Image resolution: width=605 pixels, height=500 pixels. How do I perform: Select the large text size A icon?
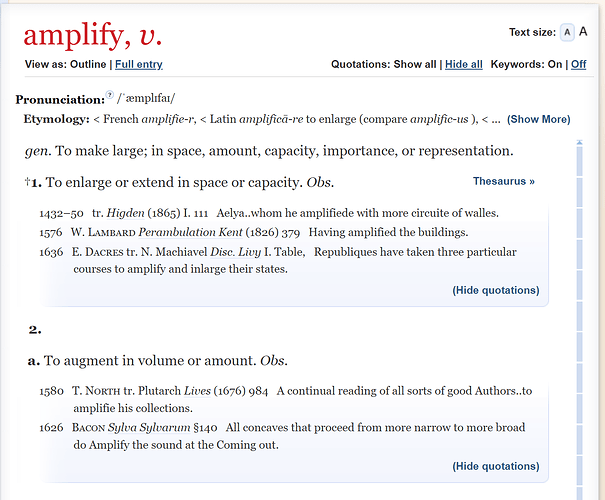(583, 32)
